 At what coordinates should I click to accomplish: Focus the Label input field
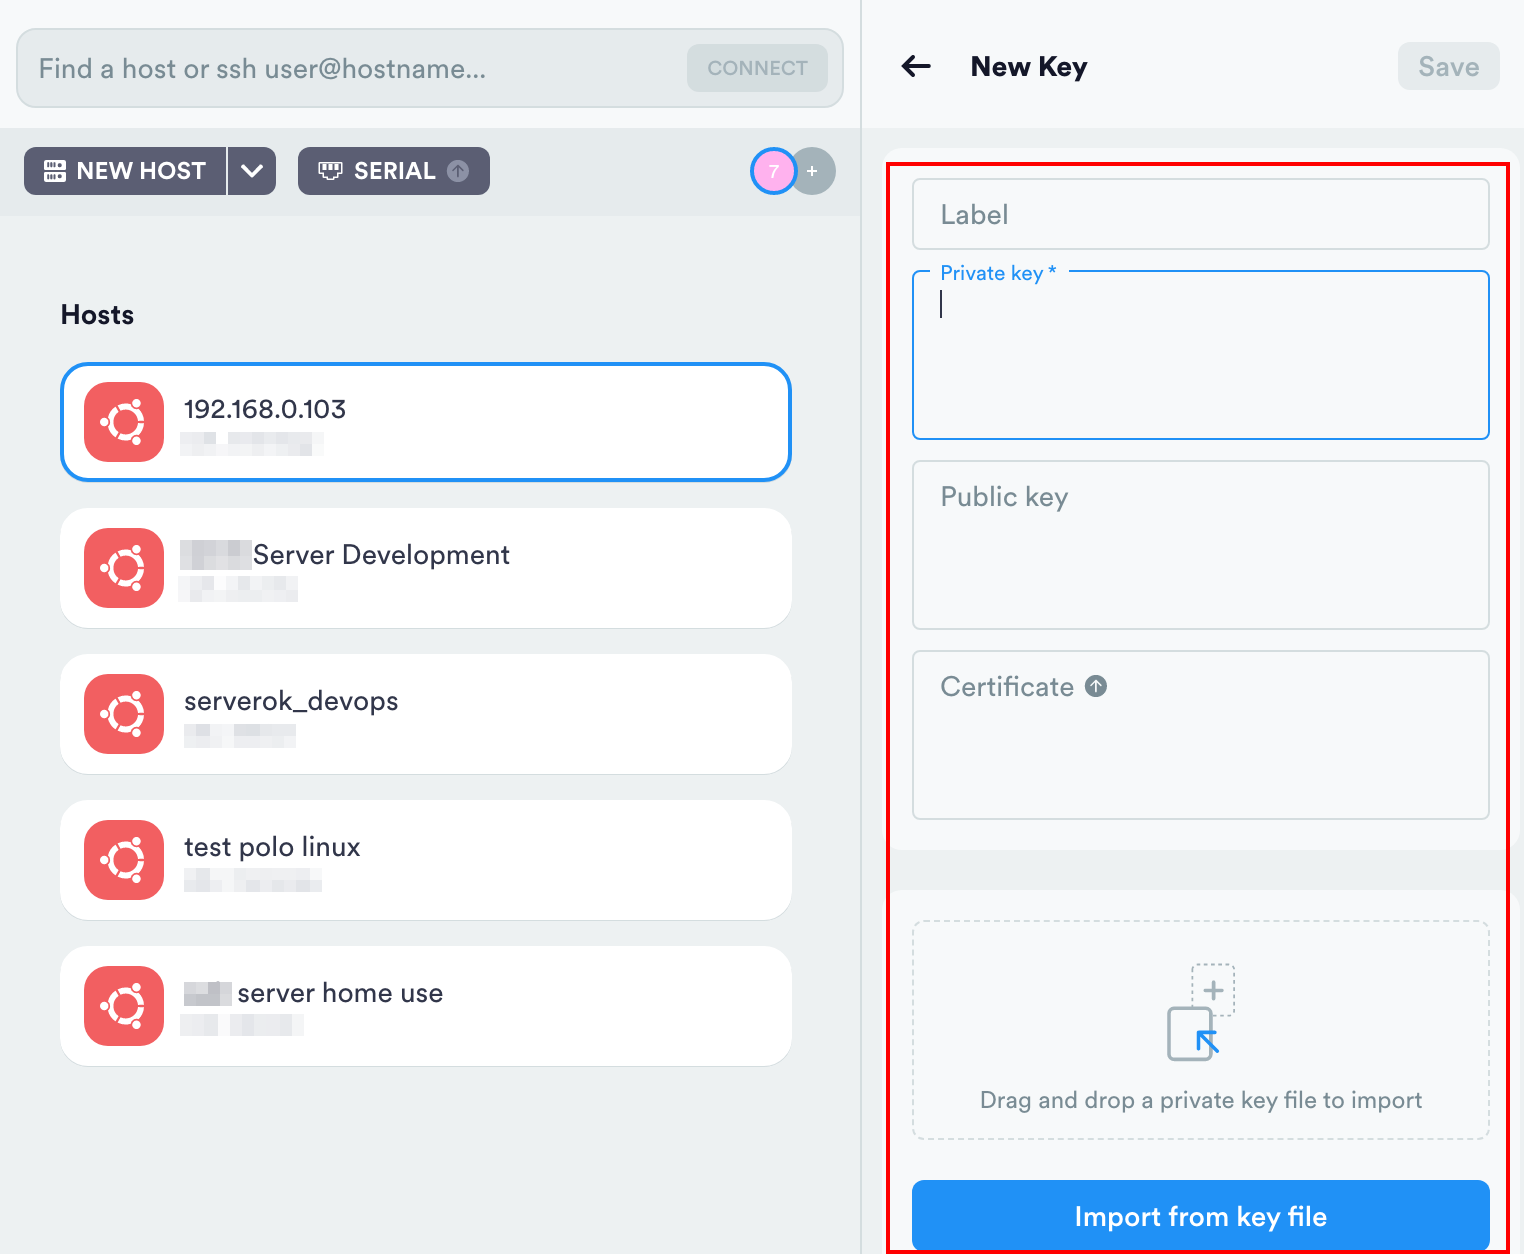point(1200,214)
